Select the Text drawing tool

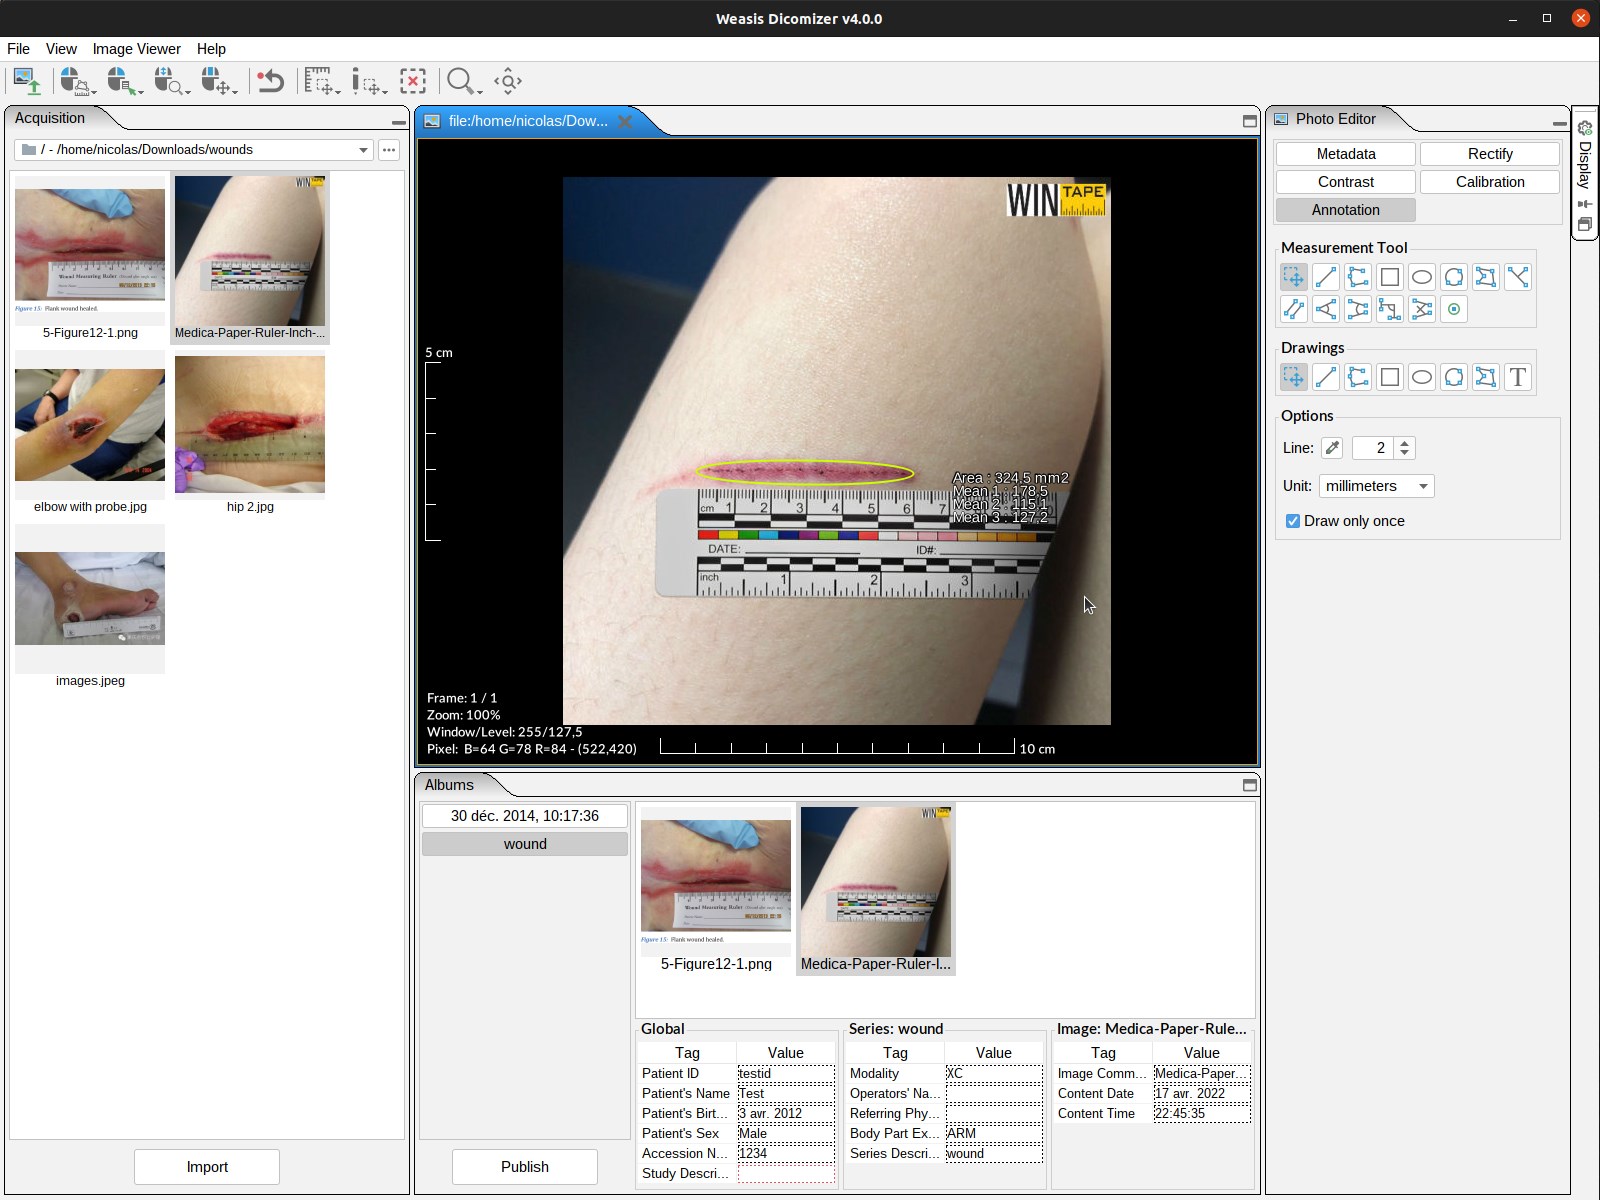[x=1517, y=377]
